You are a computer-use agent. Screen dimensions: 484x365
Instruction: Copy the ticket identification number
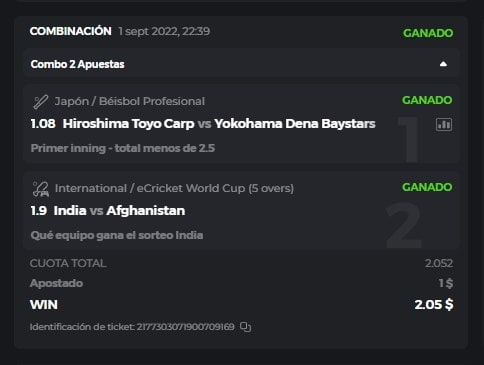point(246,327)
